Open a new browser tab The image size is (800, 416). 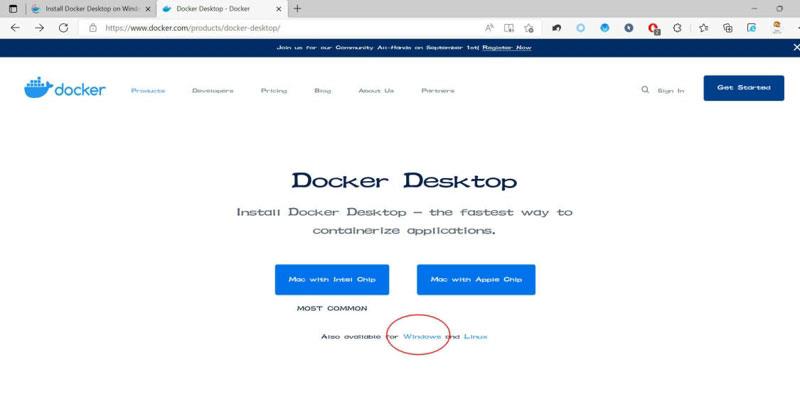pyautogui.click(x=297, y=9)
